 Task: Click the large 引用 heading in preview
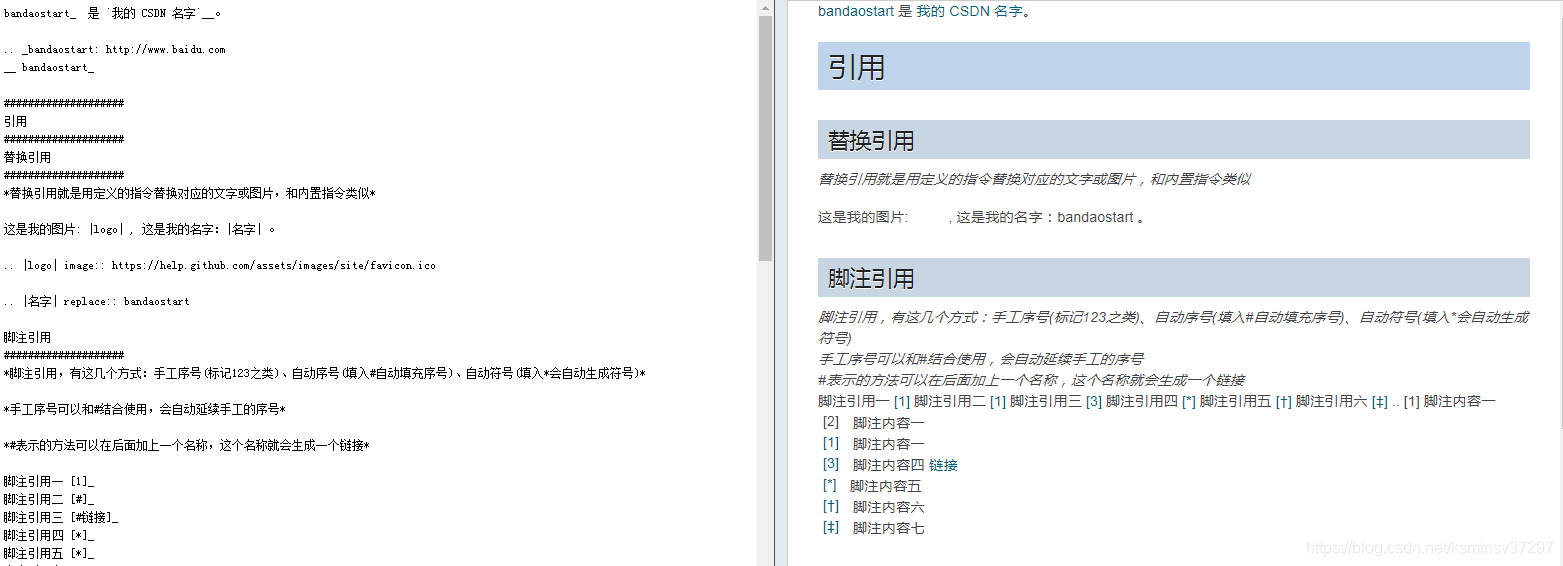point(1174,66)
